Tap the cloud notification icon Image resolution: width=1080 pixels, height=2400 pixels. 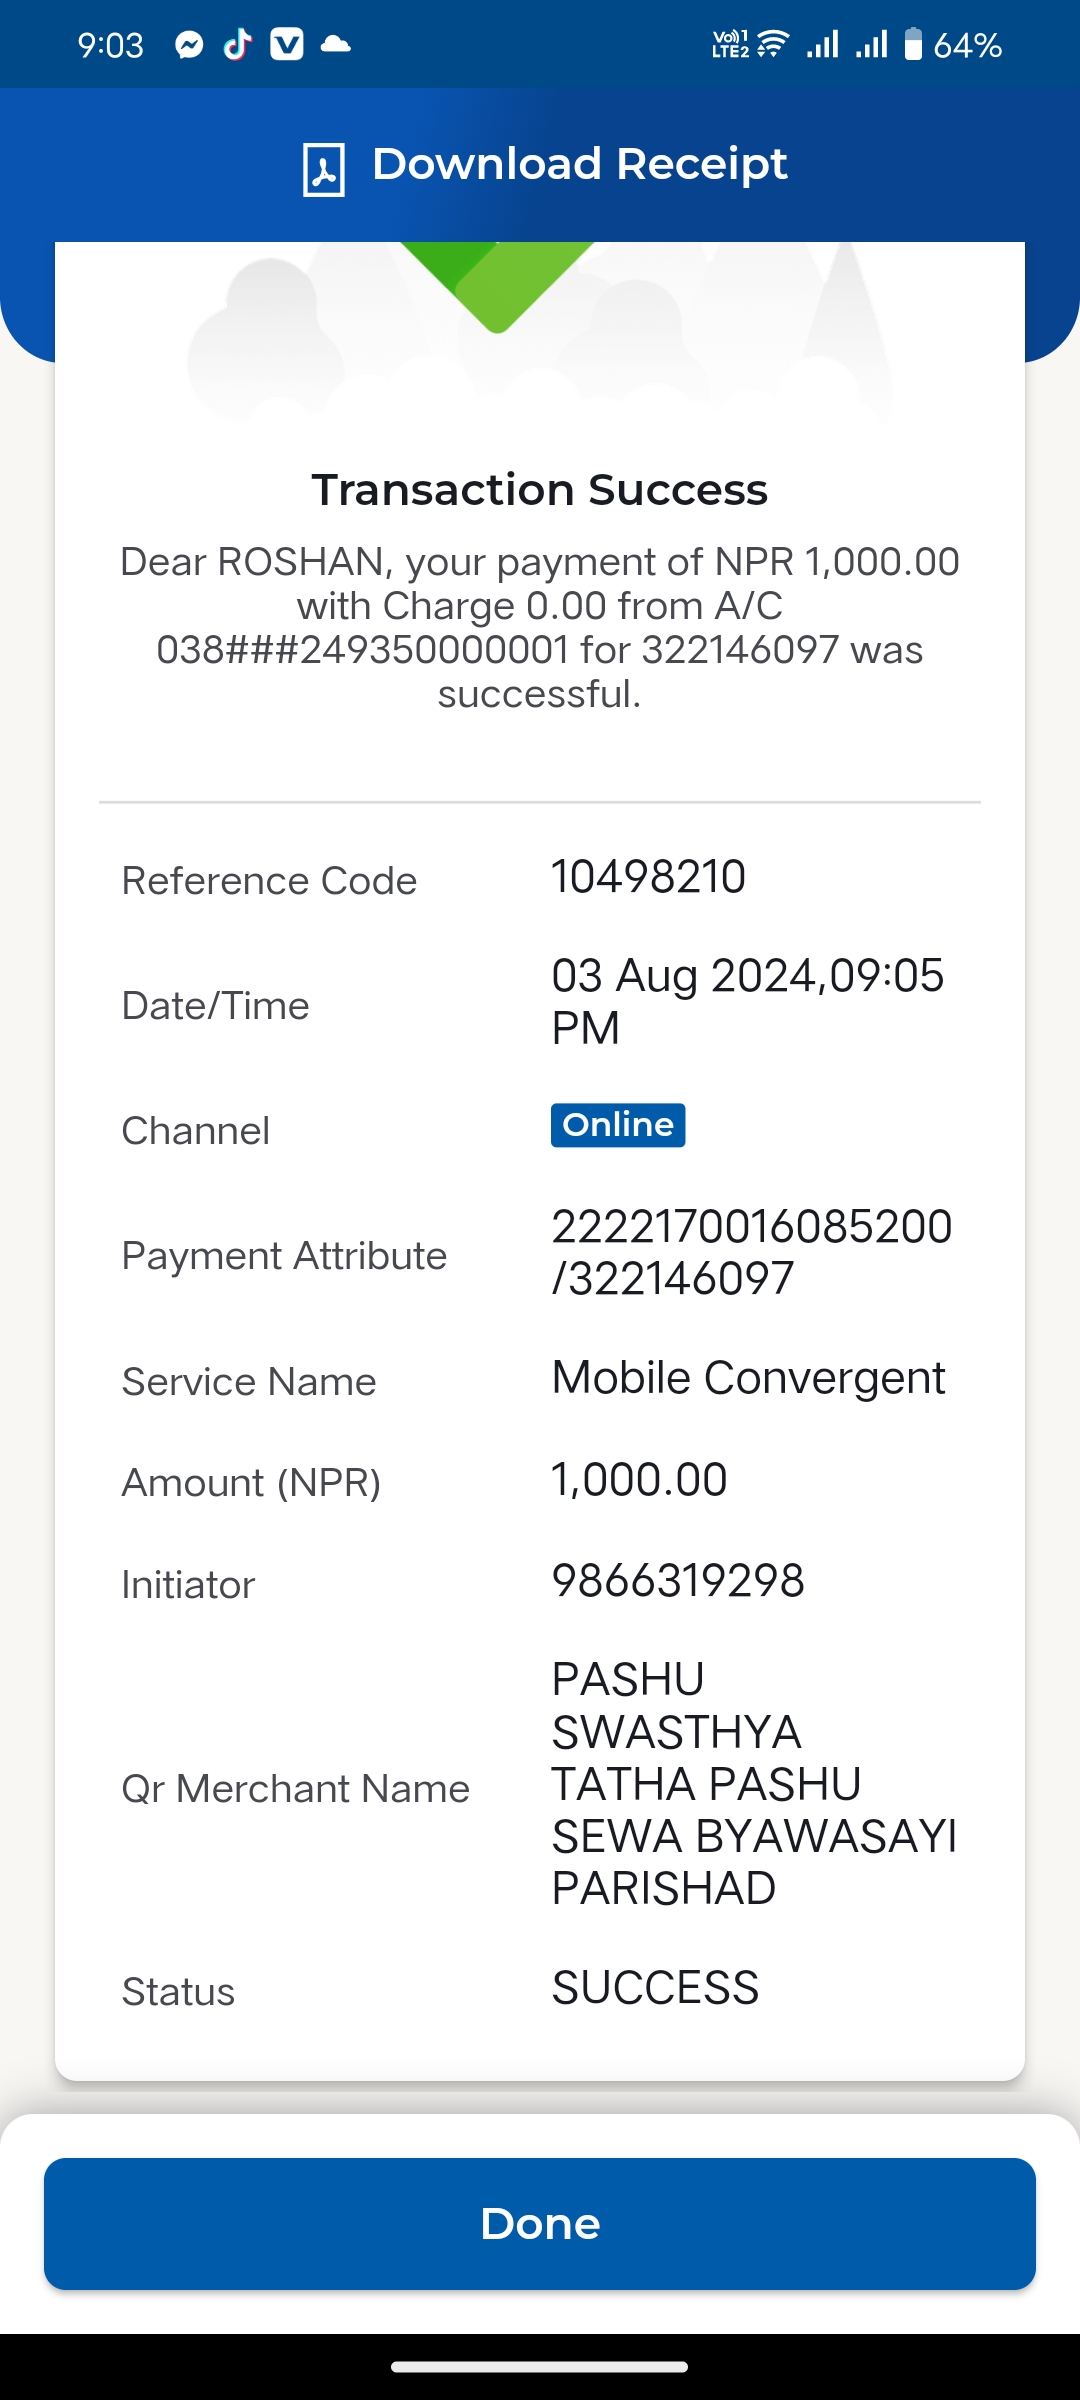click(336, 45)
